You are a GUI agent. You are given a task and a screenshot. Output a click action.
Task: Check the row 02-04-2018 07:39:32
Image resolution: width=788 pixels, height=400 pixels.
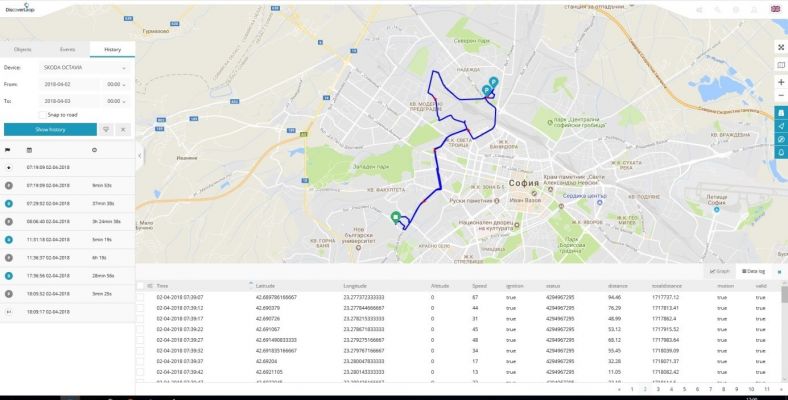tap(140, 351)
